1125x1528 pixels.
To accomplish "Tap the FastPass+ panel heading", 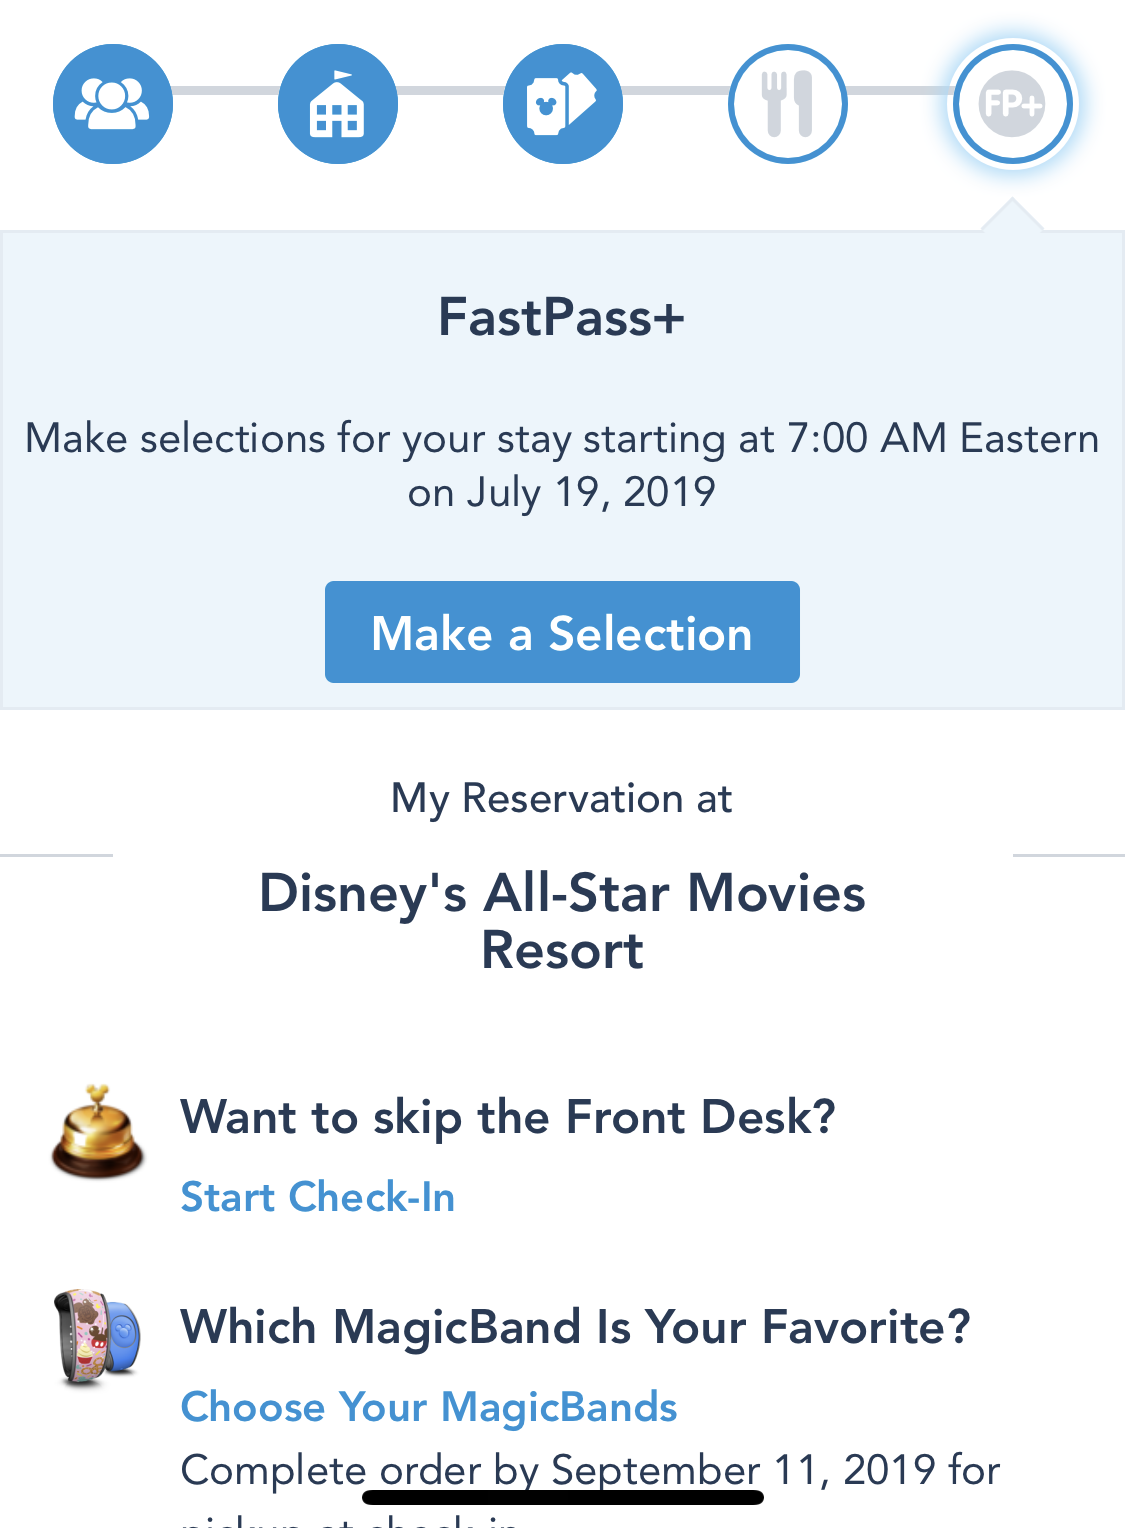I will (562, 318).
